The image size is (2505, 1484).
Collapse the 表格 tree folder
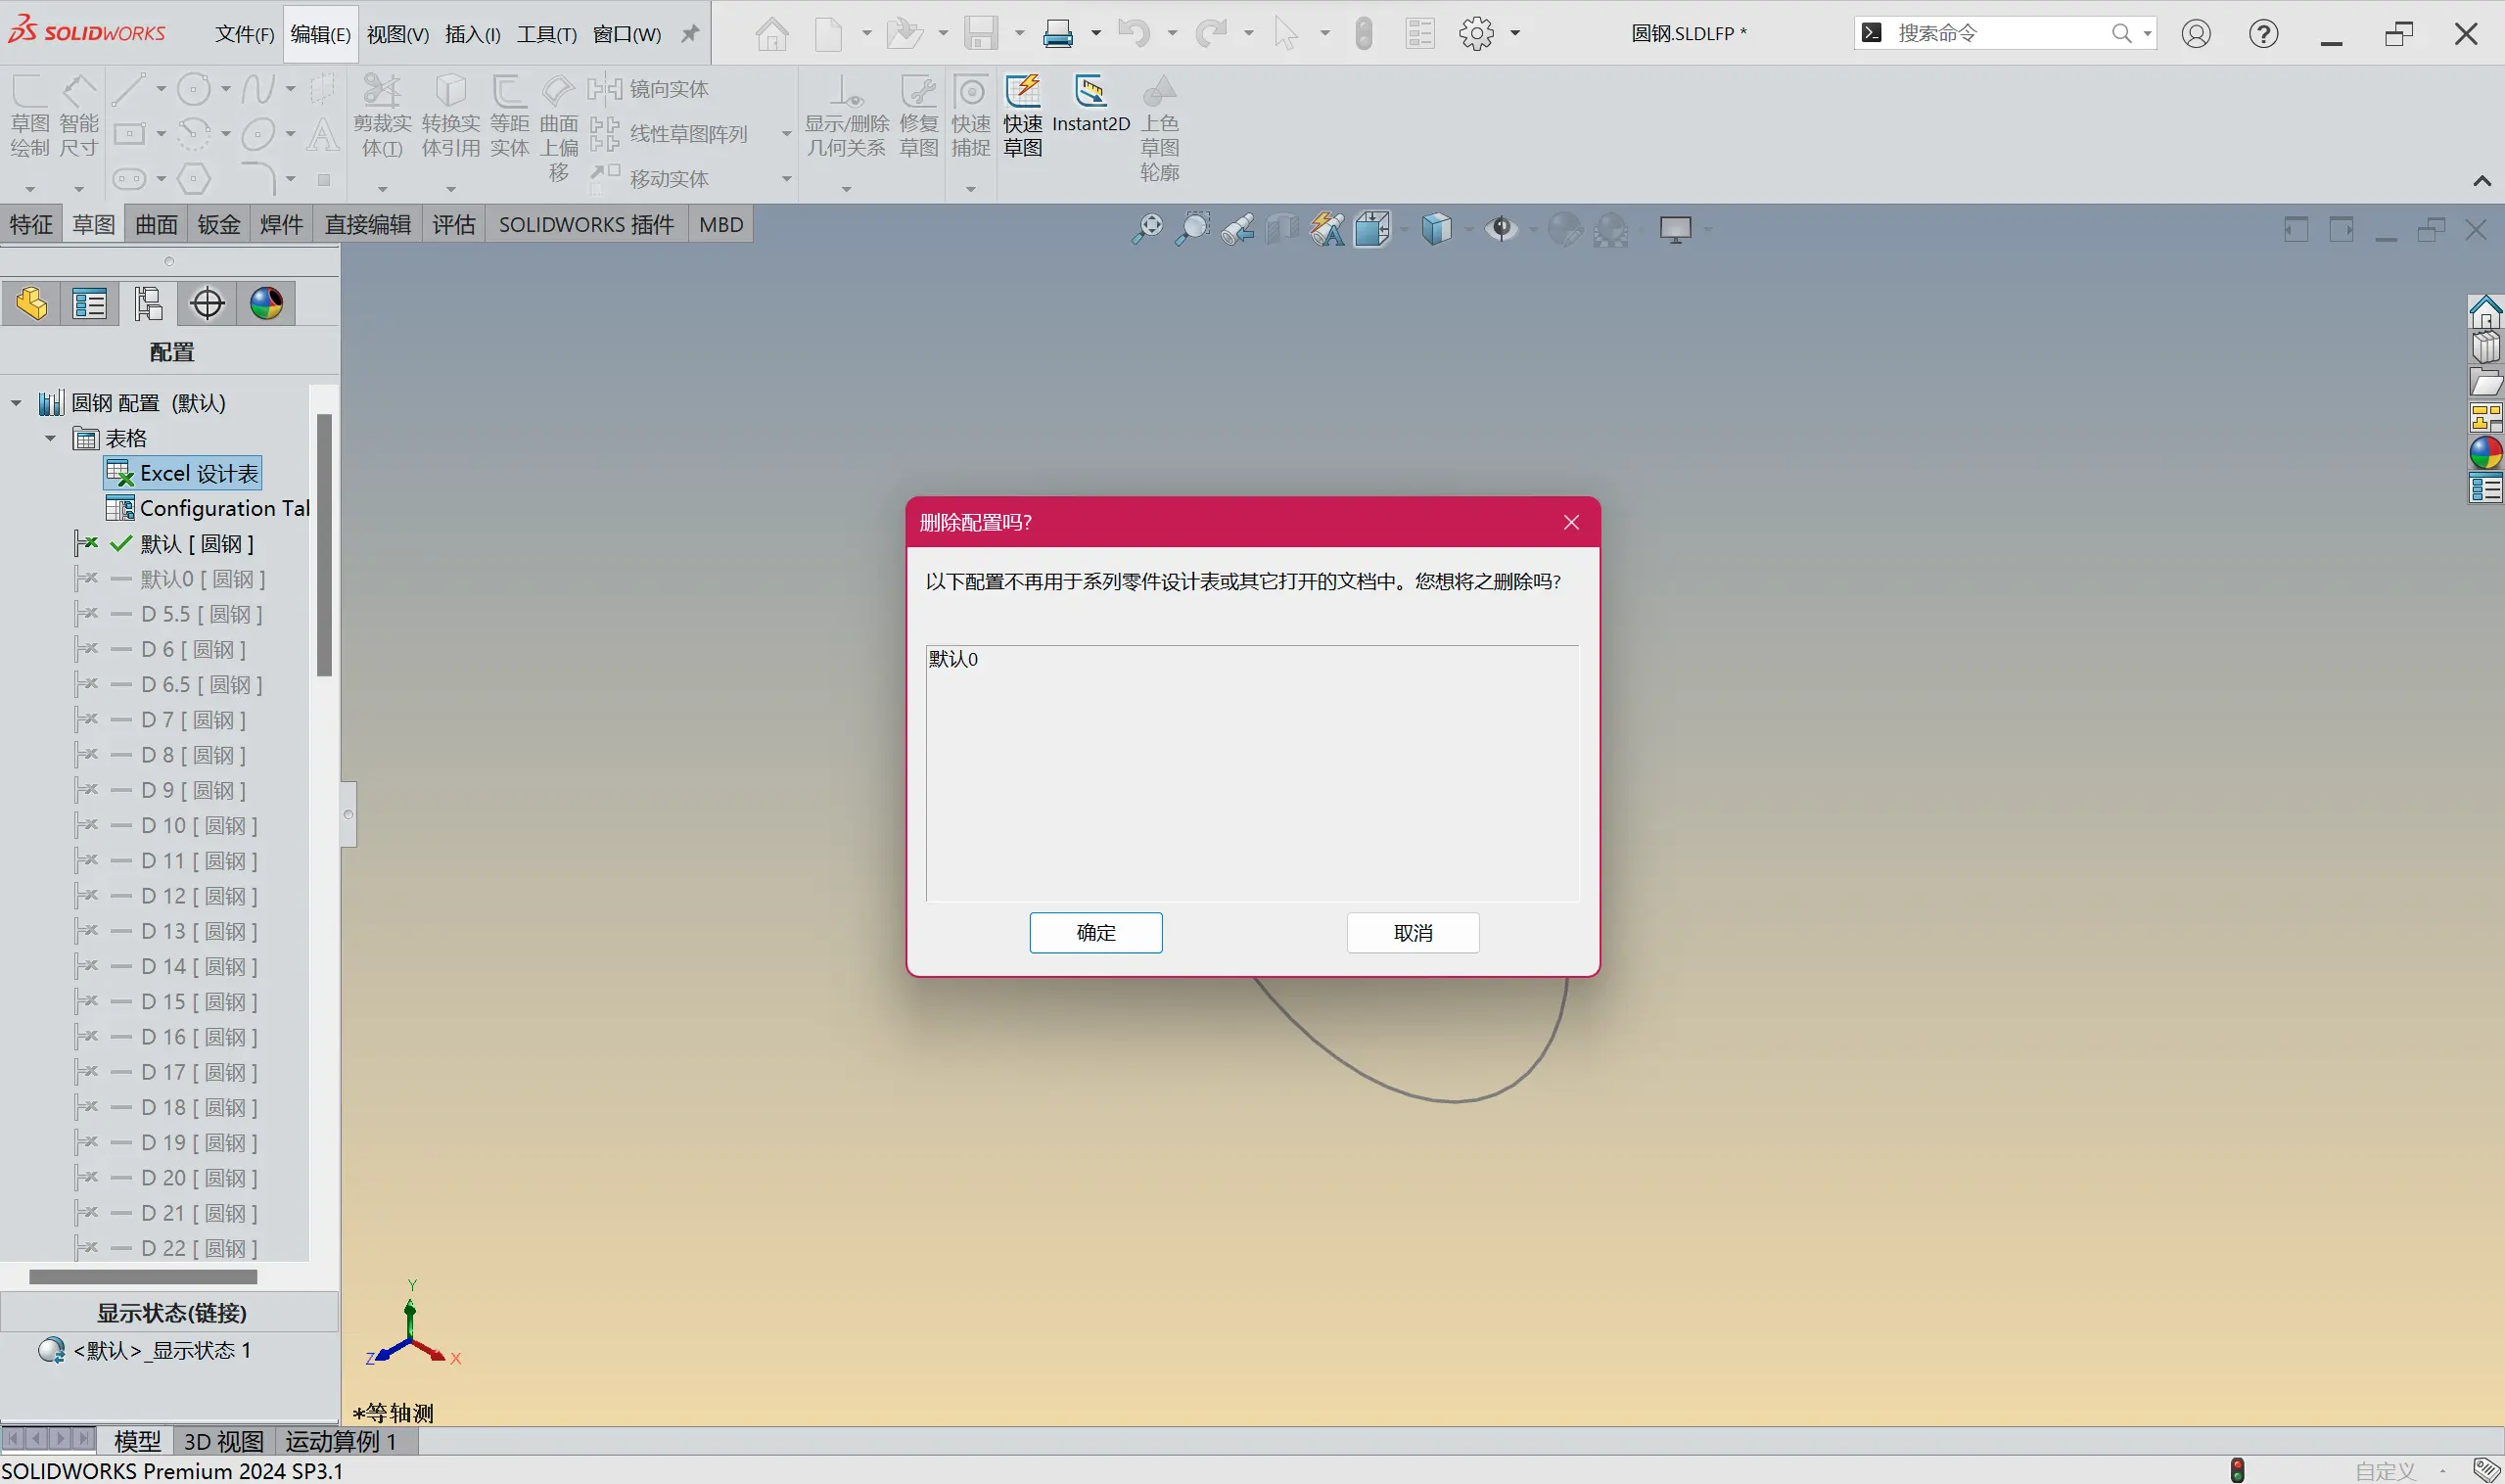pos(50,438)
